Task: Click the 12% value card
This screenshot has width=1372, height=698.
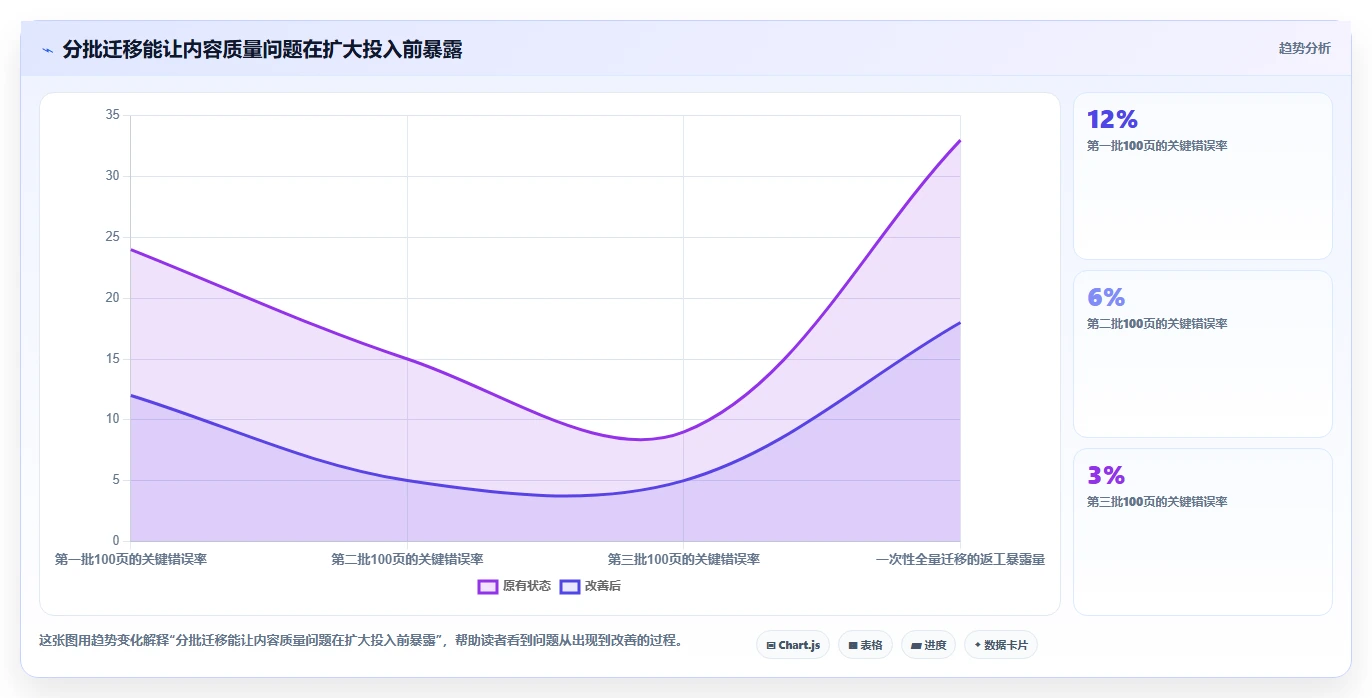Action: coord(1203,176)
